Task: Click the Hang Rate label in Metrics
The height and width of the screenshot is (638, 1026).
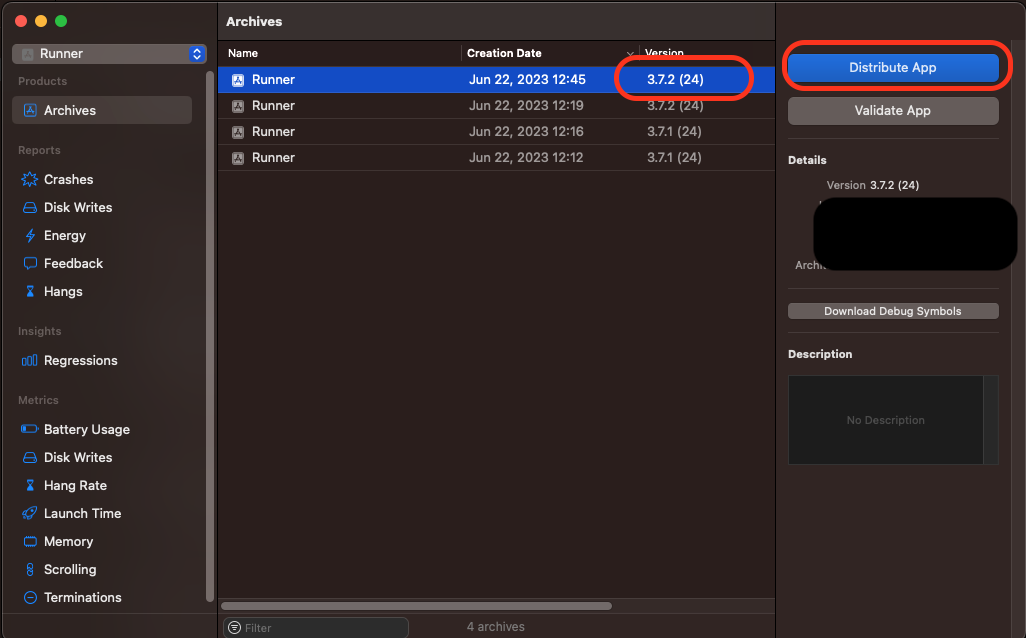Action: click(x=75, y=486)
